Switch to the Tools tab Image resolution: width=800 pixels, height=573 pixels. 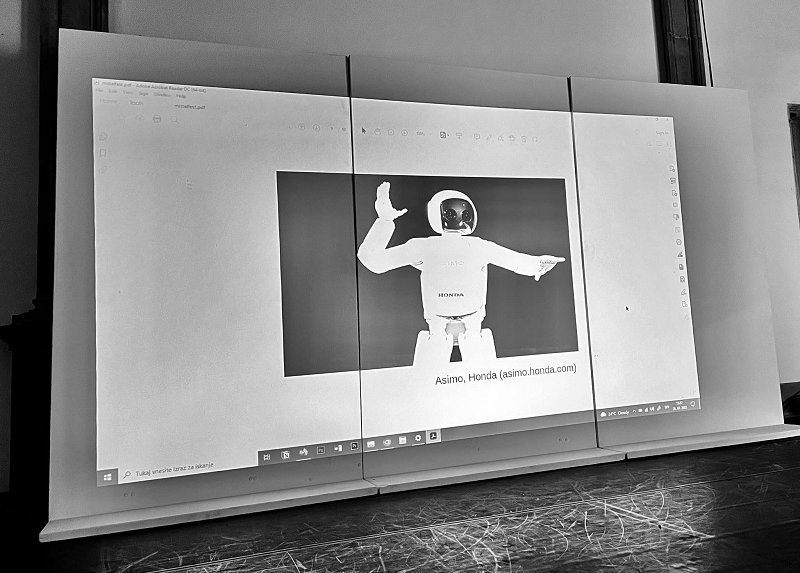(136, 103)
